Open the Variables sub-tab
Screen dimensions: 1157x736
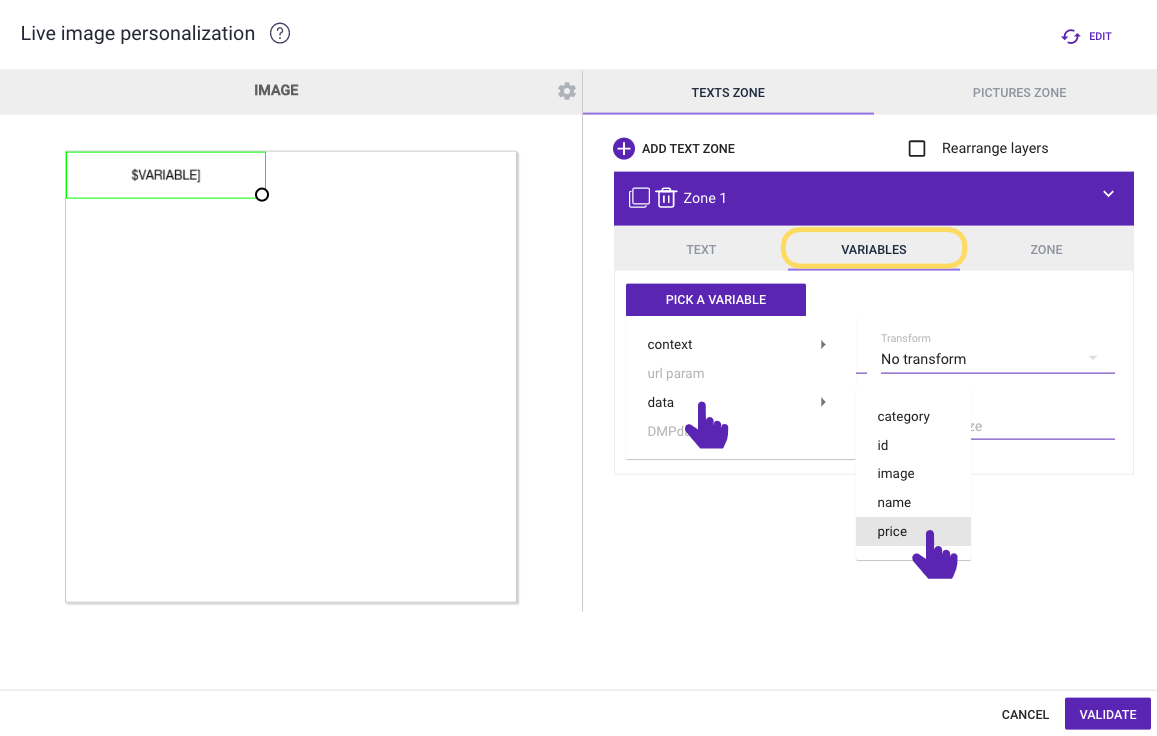(x=874, y=250)
